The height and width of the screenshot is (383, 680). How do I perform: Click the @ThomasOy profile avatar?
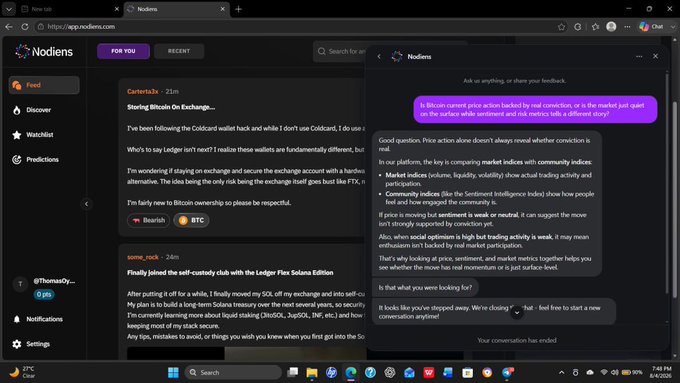coord(20,284)
